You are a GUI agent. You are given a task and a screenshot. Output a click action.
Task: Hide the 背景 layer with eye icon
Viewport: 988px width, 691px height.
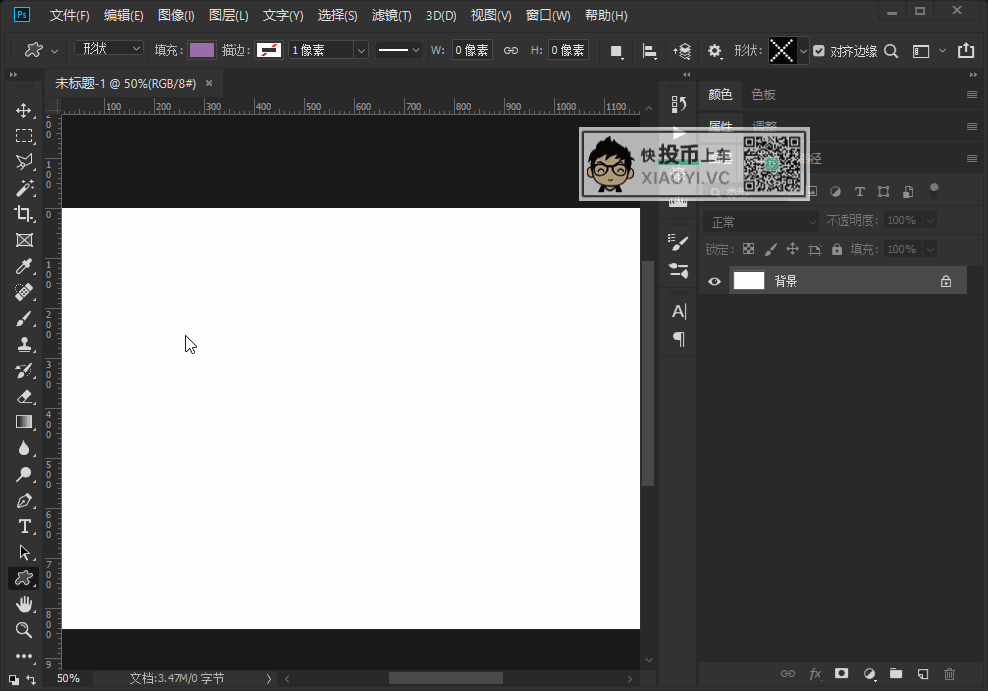tap(714, 281)
